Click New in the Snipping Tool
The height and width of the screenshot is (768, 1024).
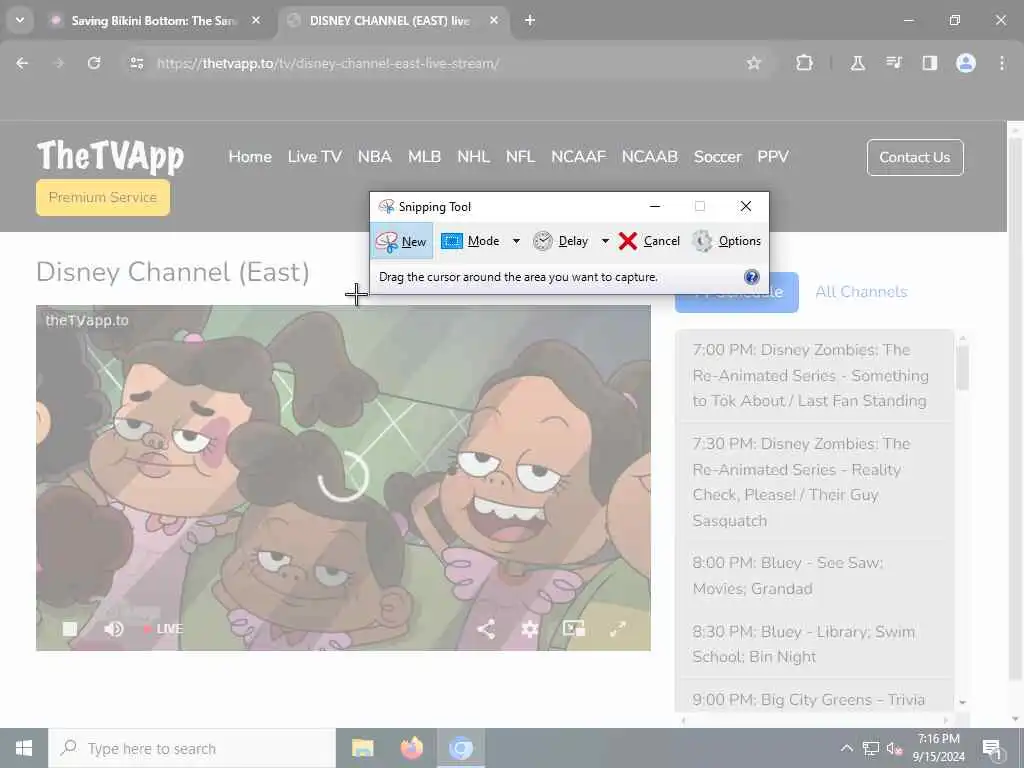click(x=402, y=241)
